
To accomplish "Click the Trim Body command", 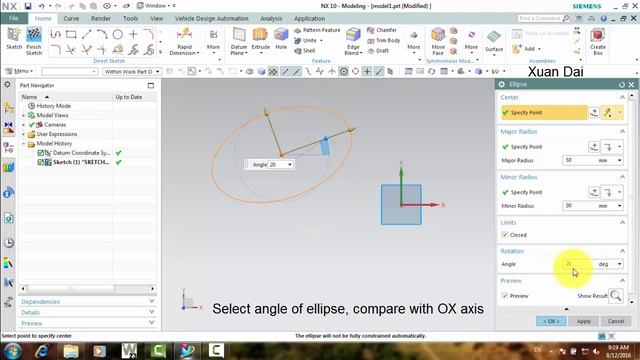I will tap(384, 40).
